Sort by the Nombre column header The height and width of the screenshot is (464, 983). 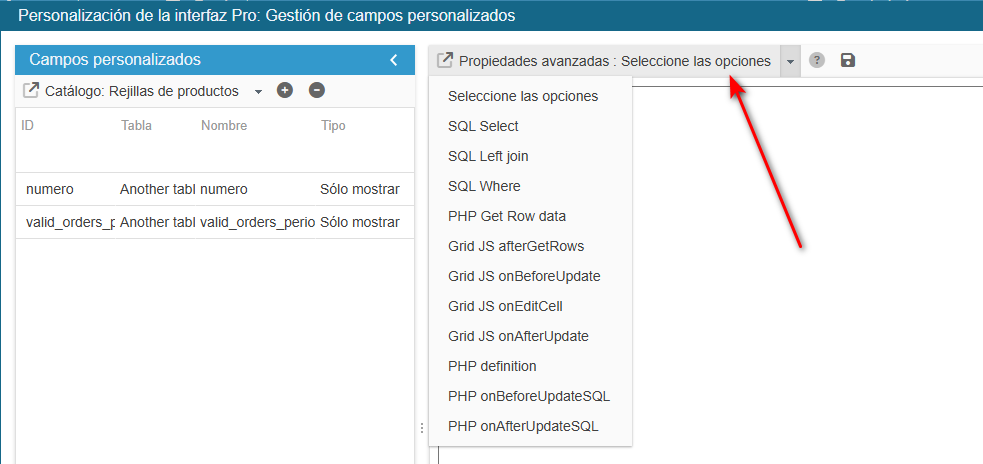click(x=224, y=126)
